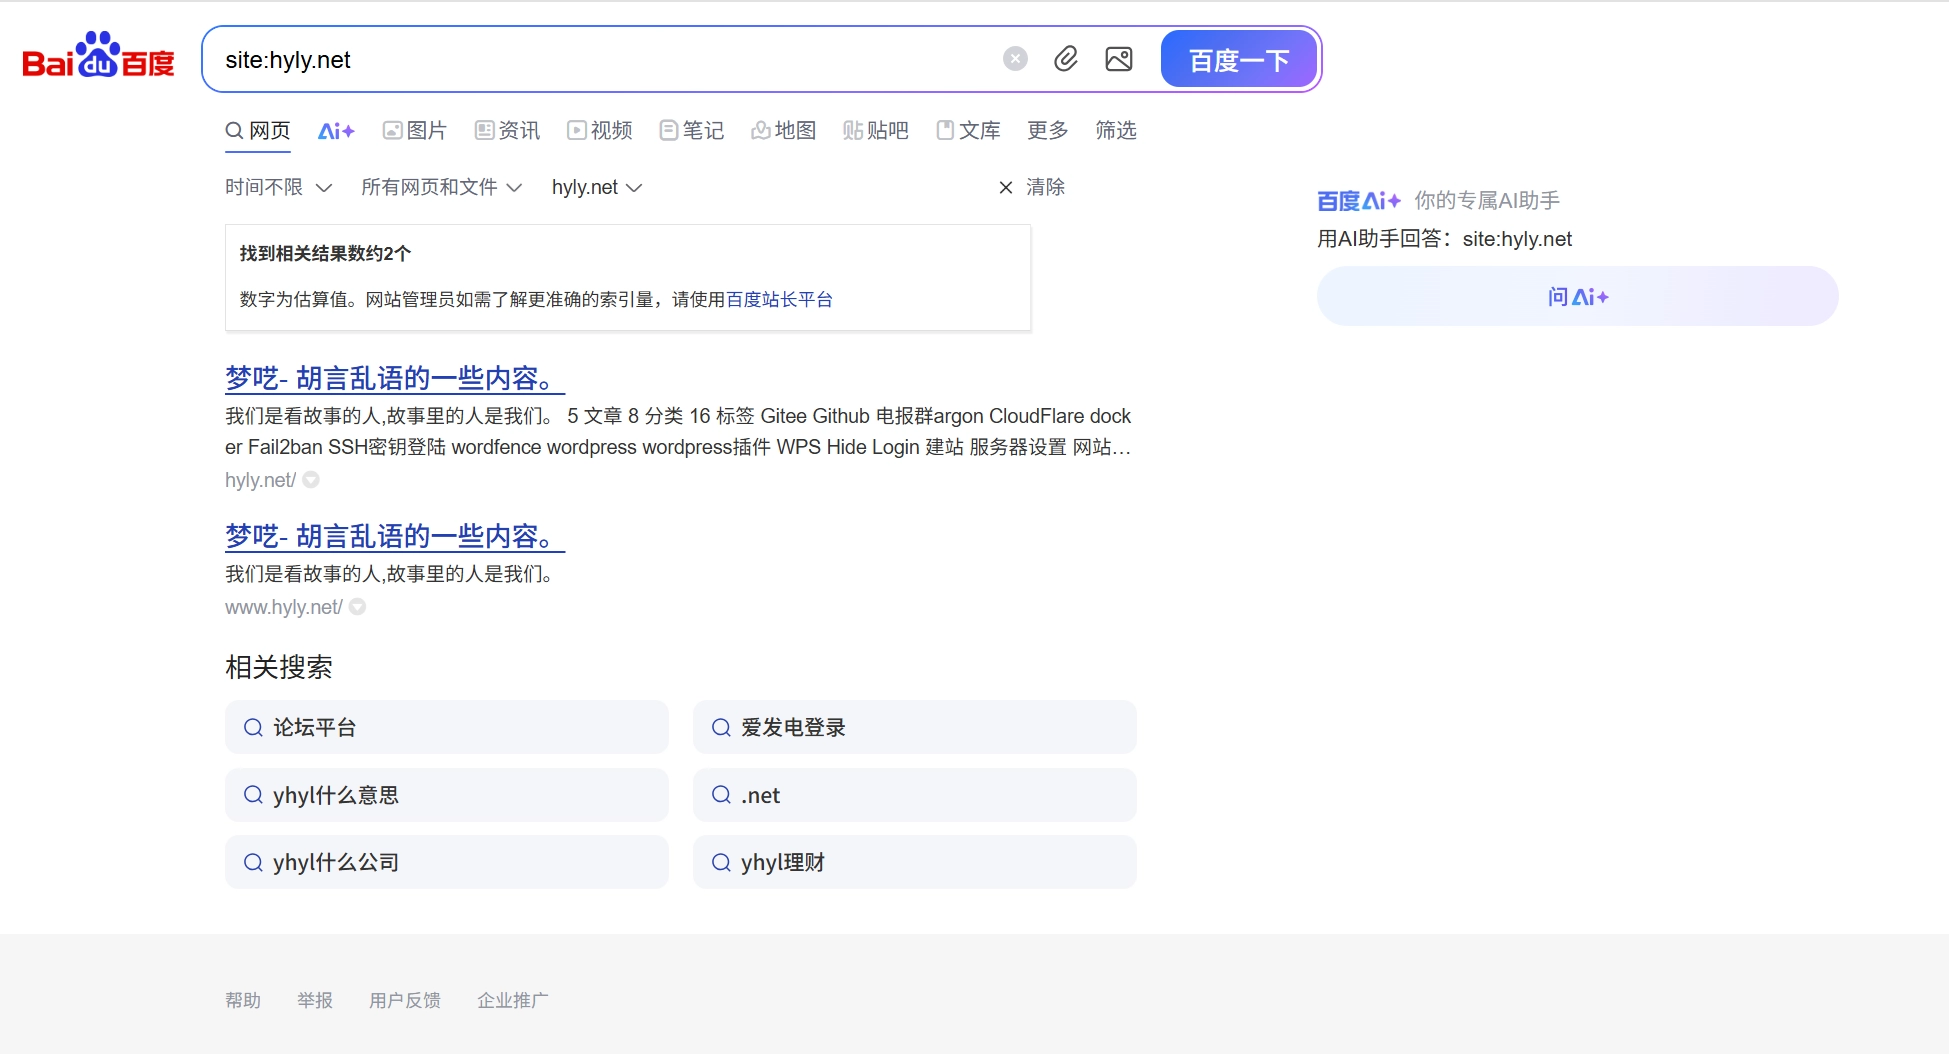This screenshot has width=1949, height=1059.
Task: Click 清除 to clear filters
Action: tap(1032, 188)
